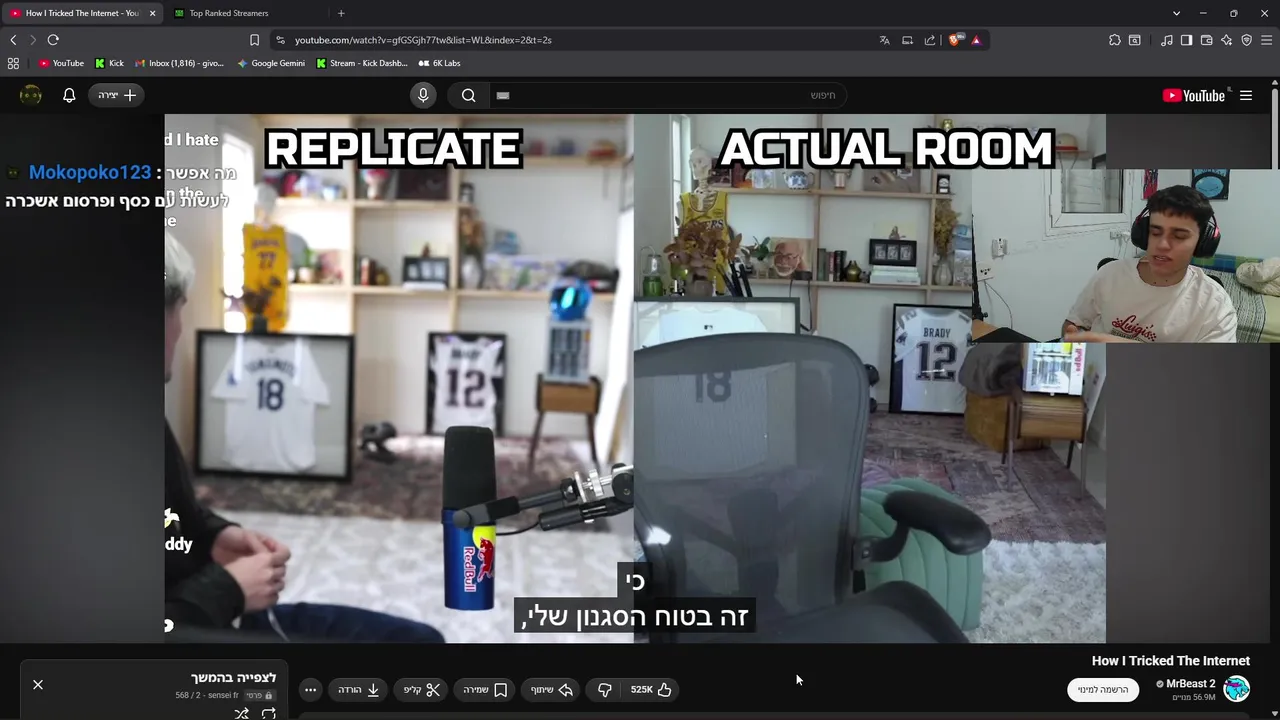Start voice search with microphone icon
The height and width of the screenshot is (720, 1280).
[423, 95]
